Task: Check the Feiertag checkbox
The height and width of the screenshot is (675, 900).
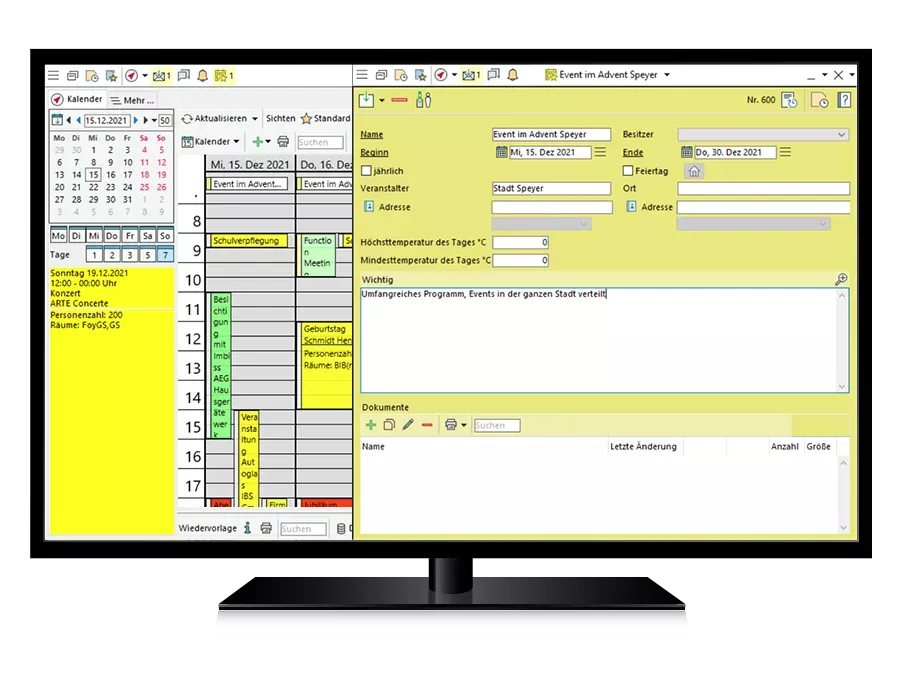Action: click(628, 171)
